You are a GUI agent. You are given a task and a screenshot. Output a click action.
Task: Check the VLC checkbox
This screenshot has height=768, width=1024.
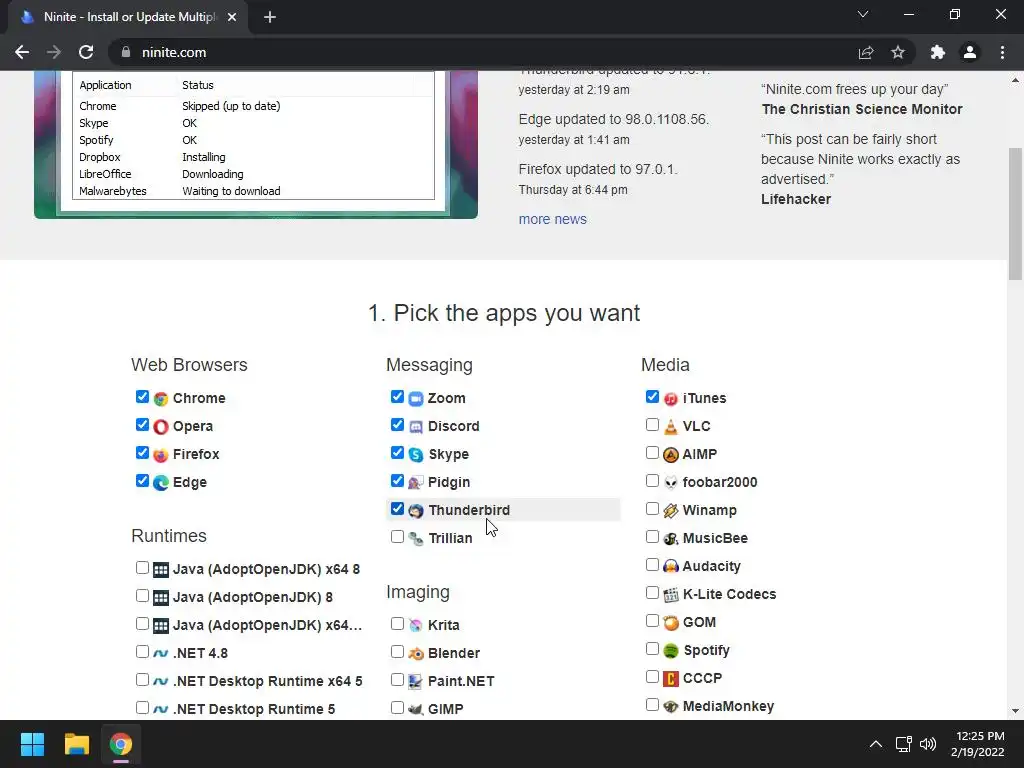[652, 424]
